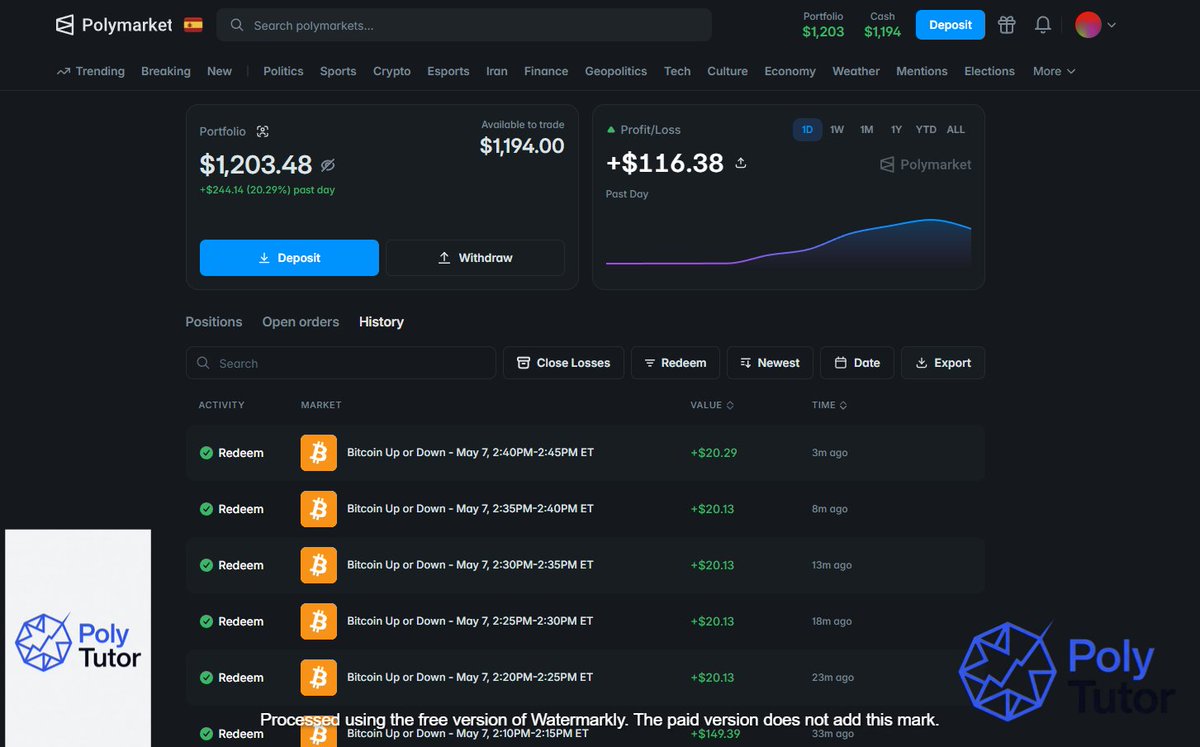Click the Spain flag icon
1200x747 pixels.
coord(193,25)
